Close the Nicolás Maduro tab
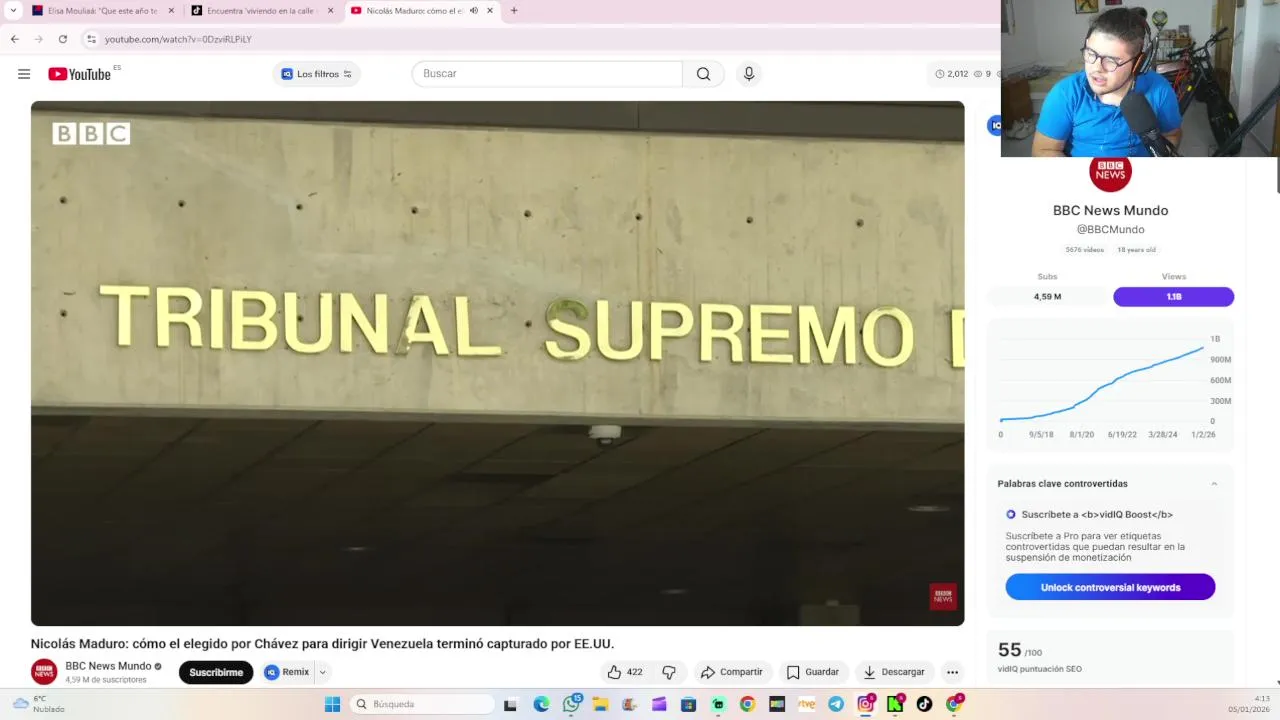Image resolution: width=1280 pixels, height=720 pixels. 490,11
